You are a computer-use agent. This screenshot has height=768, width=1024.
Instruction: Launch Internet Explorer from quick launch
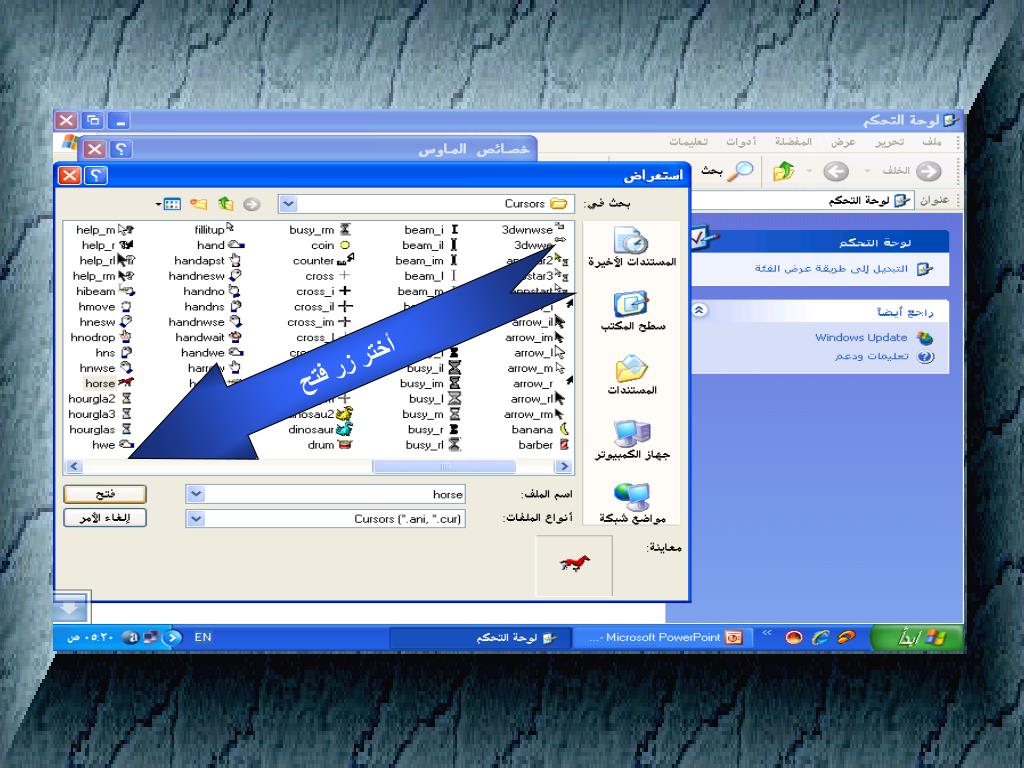click(820, 638)
